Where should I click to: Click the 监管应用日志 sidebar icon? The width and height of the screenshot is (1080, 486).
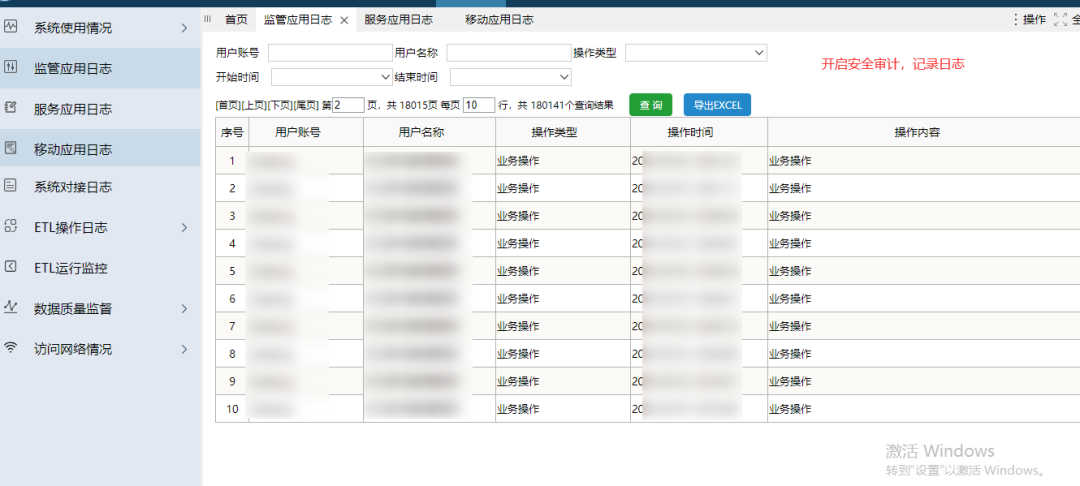point(11,68)
